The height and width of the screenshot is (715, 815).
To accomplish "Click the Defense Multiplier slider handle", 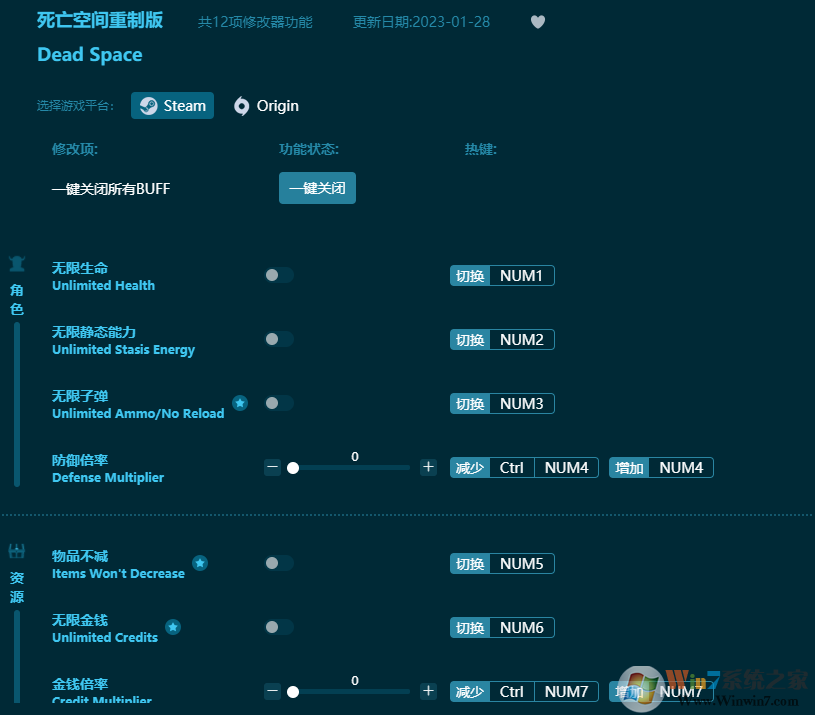I will click(293, 468).
